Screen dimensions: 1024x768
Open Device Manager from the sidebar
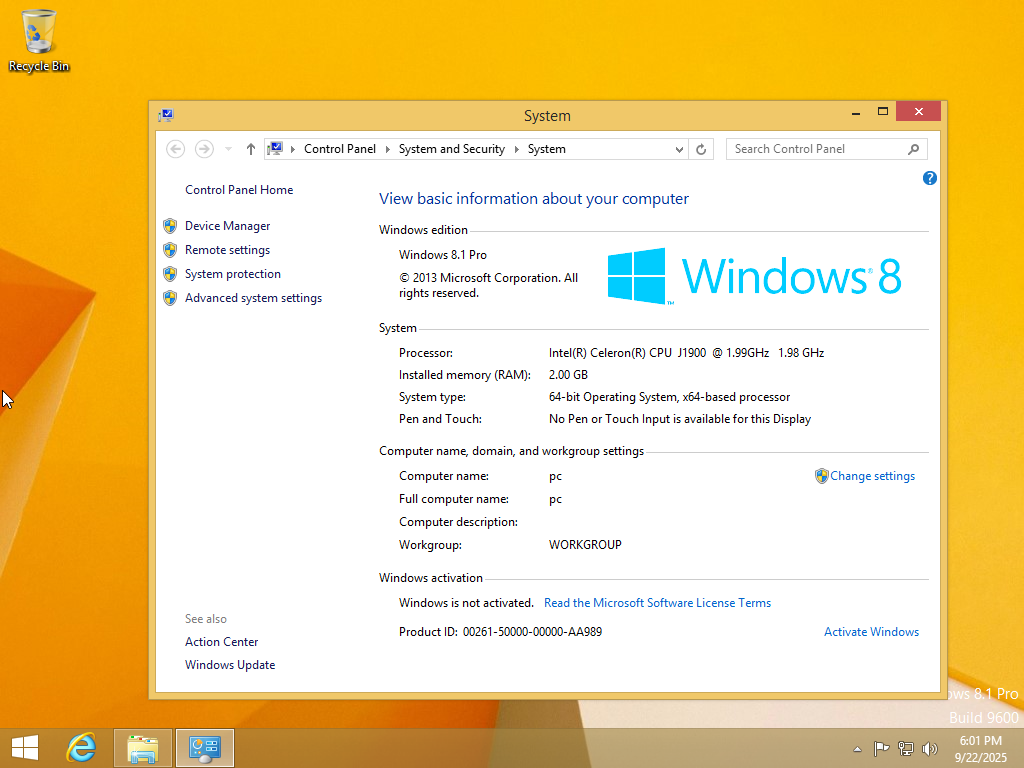click(x=227, y=226)
